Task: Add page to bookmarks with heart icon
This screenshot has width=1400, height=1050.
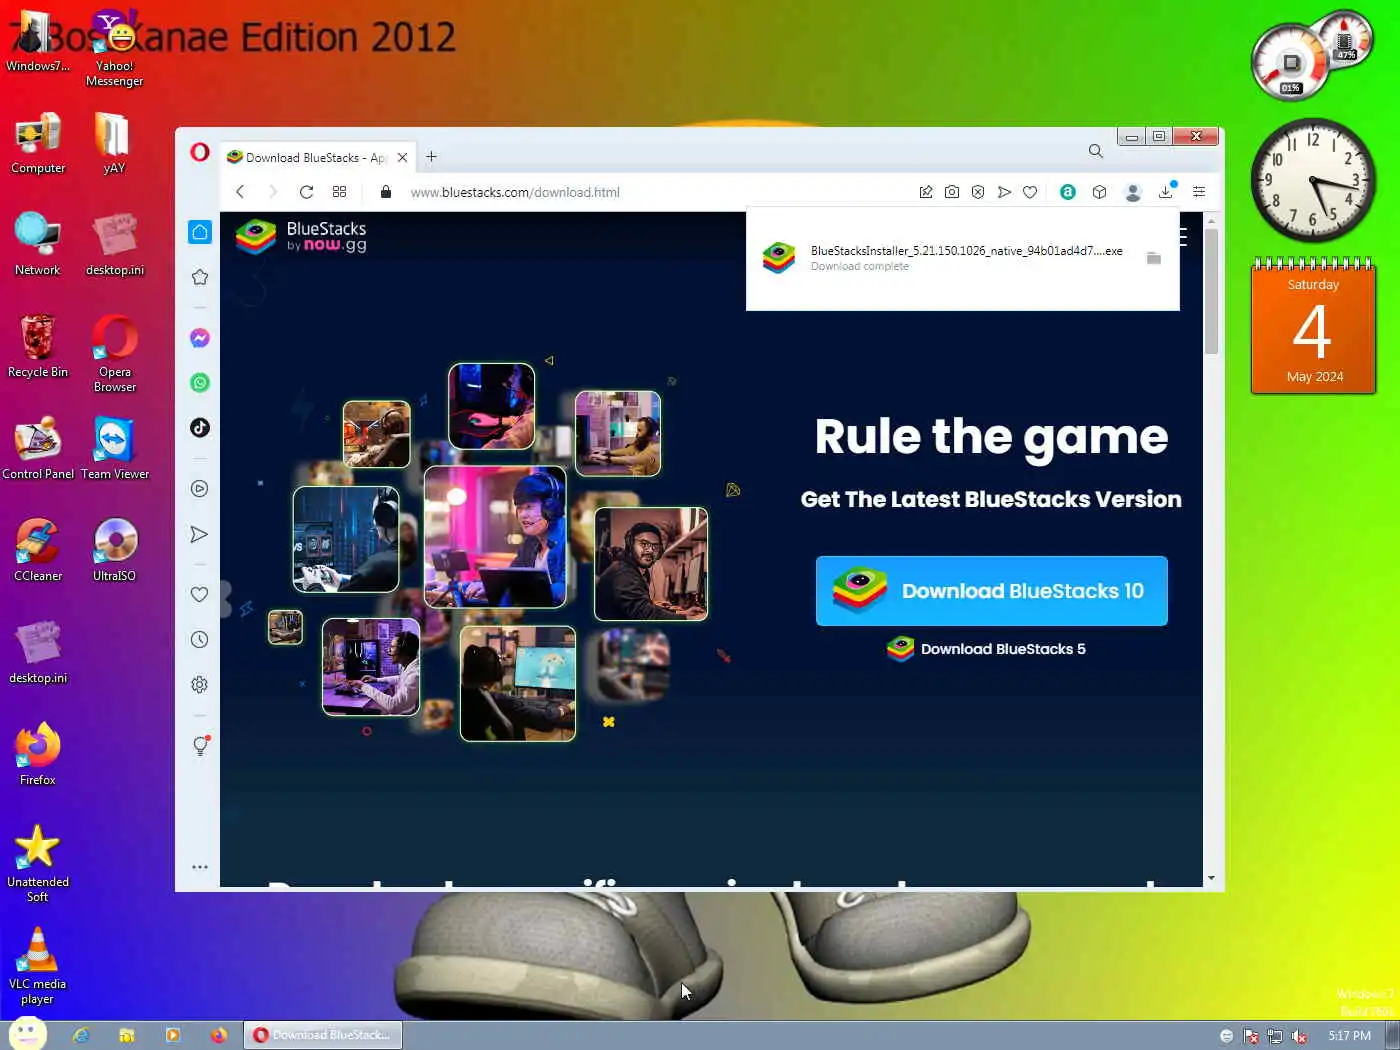Action: click(x=1030, y=192)
